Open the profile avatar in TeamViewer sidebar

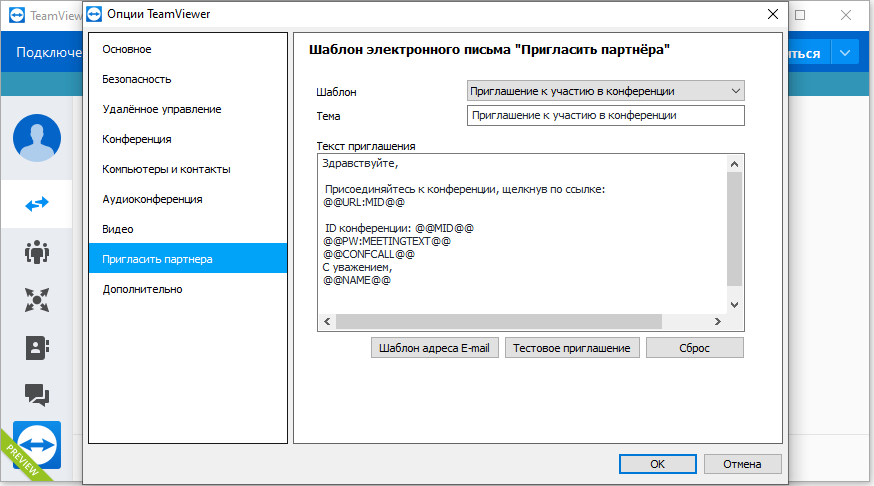[37, 138]
